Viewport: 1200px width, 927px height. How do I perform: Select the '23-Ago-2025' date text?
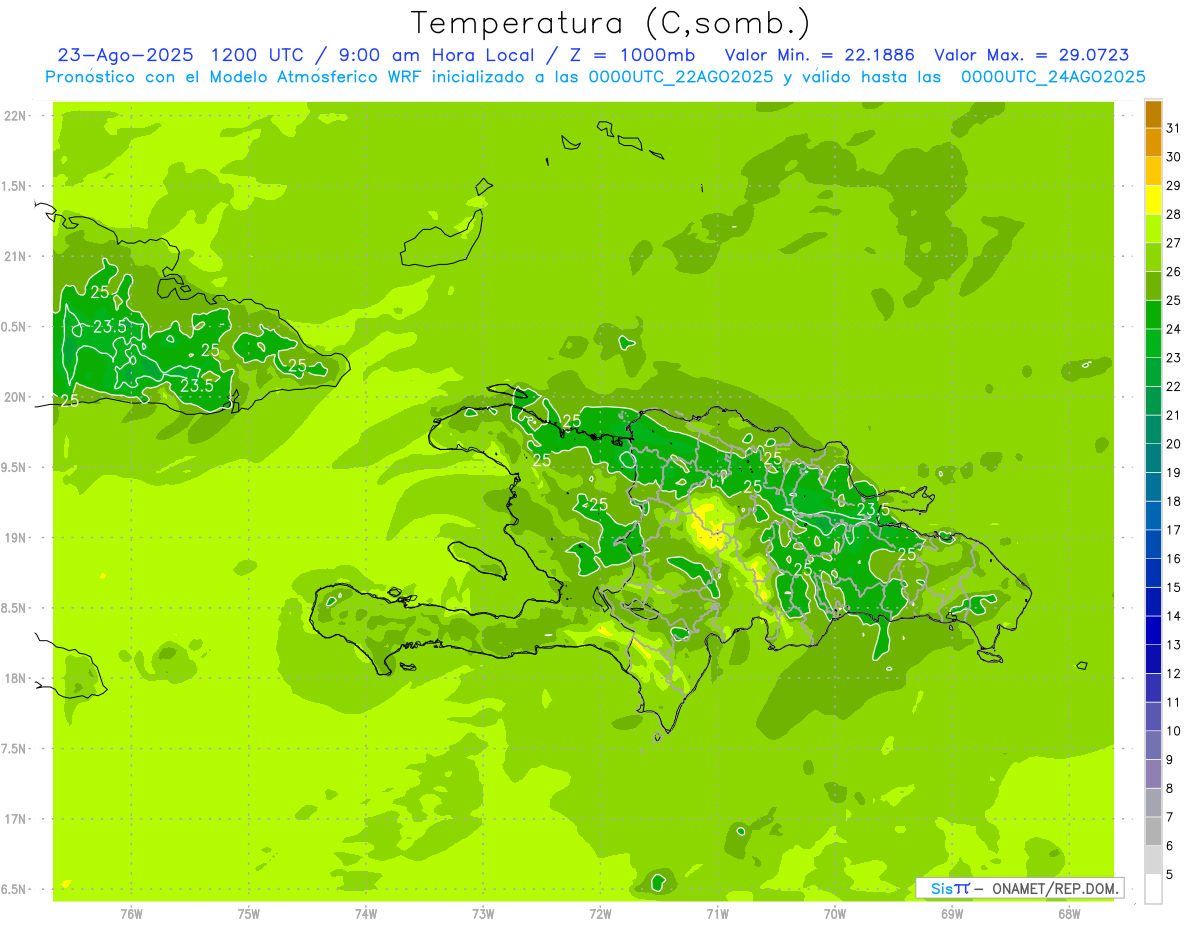point(127,55)
